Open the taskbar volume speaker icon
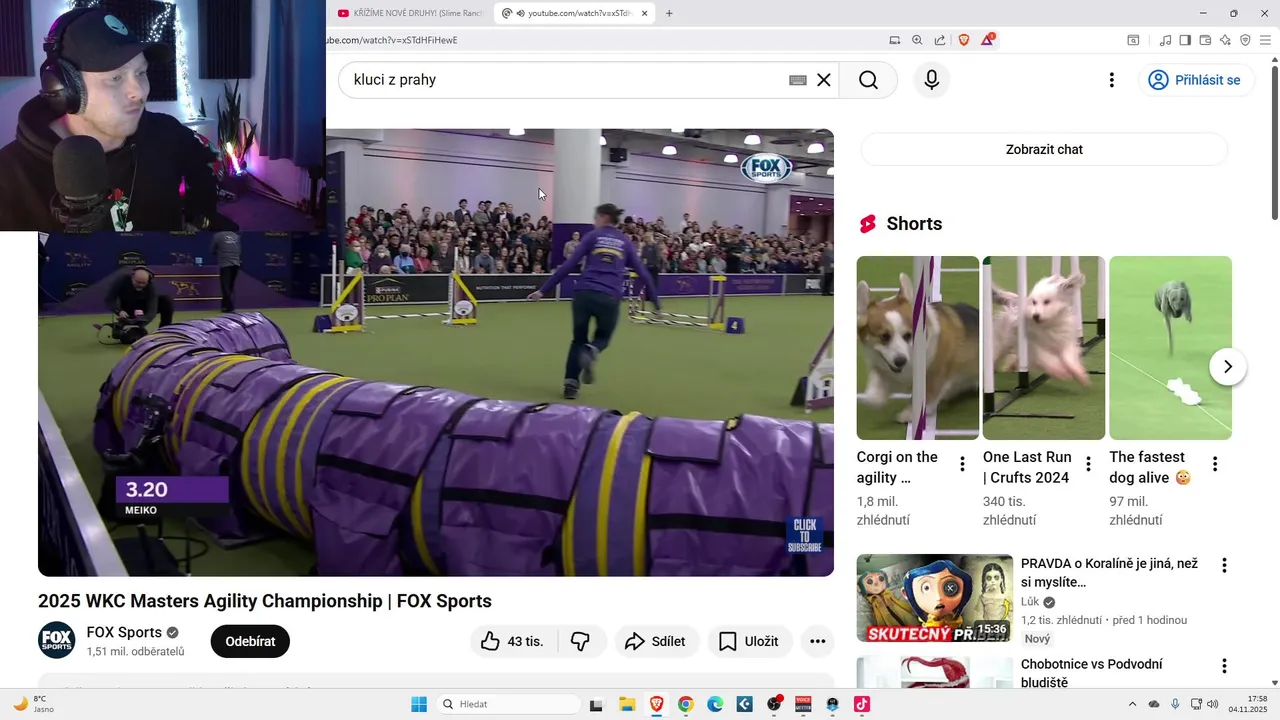This screenshot has height=720, width=1280. click(x=1212, y=704)
